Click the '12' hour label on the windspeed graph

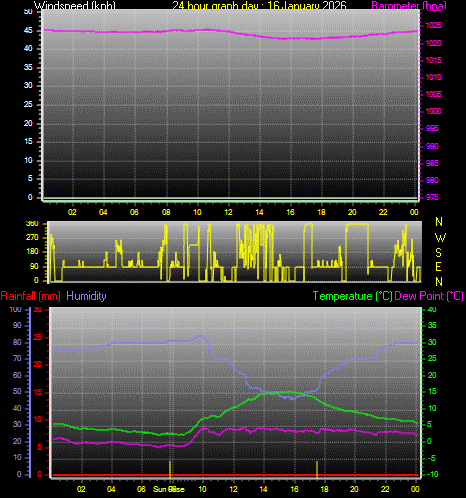[228, 212]
